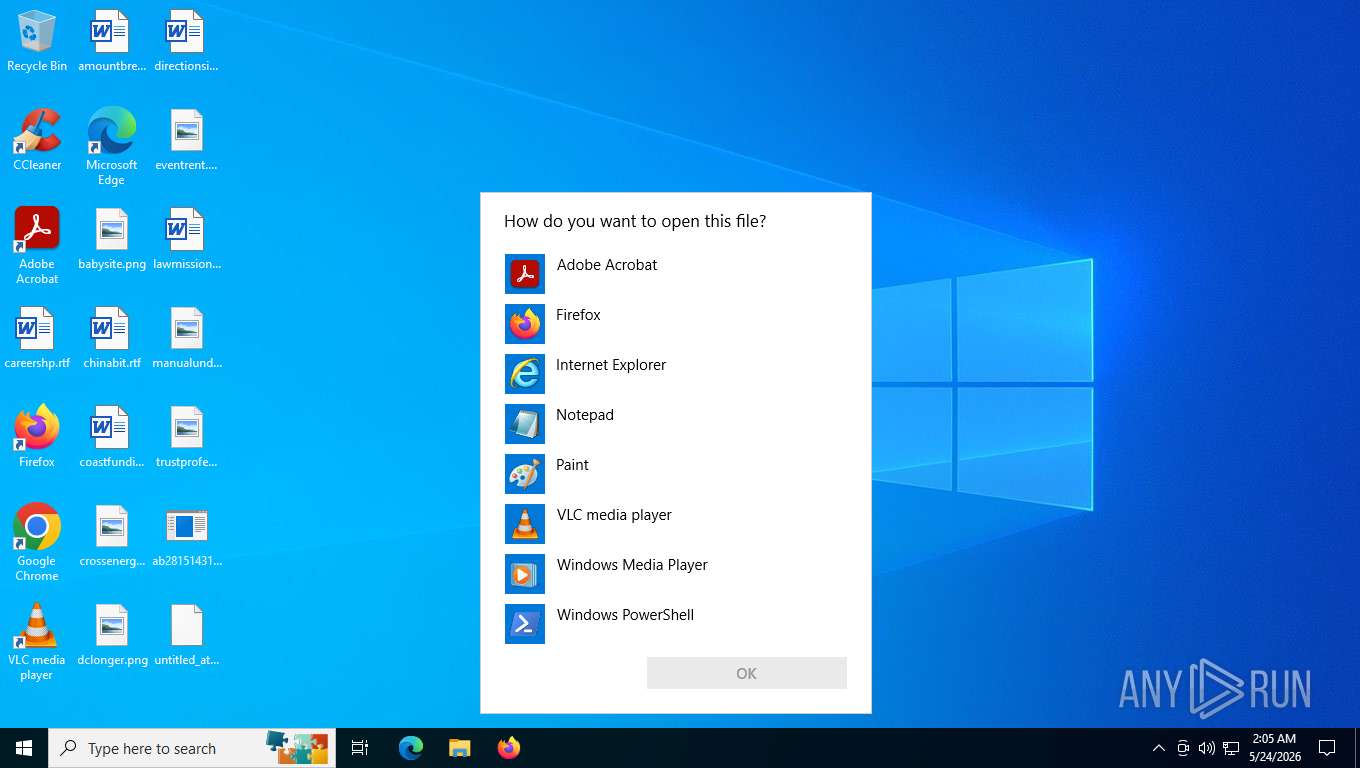Screen dimensions: 1360x768
Task: Select the Google Chrome desktop shortcut
Action: (x=37, y=542)
